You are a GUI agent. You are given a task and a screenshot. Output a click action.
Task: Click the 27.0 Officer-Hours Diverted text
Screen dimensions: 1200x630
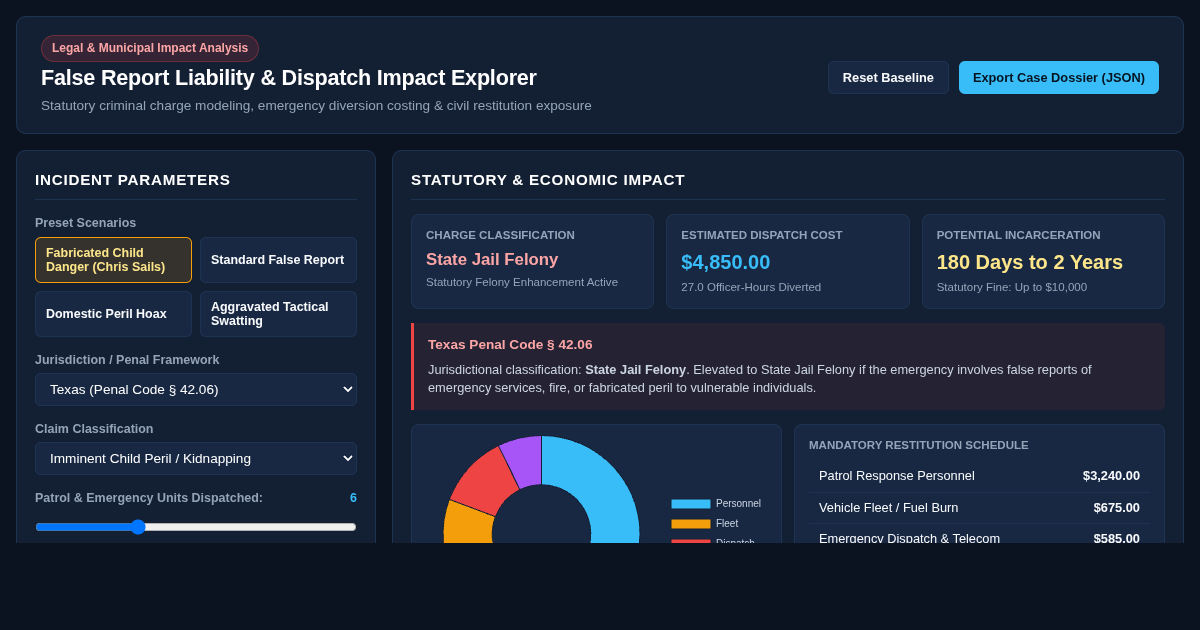click(751, 287)
